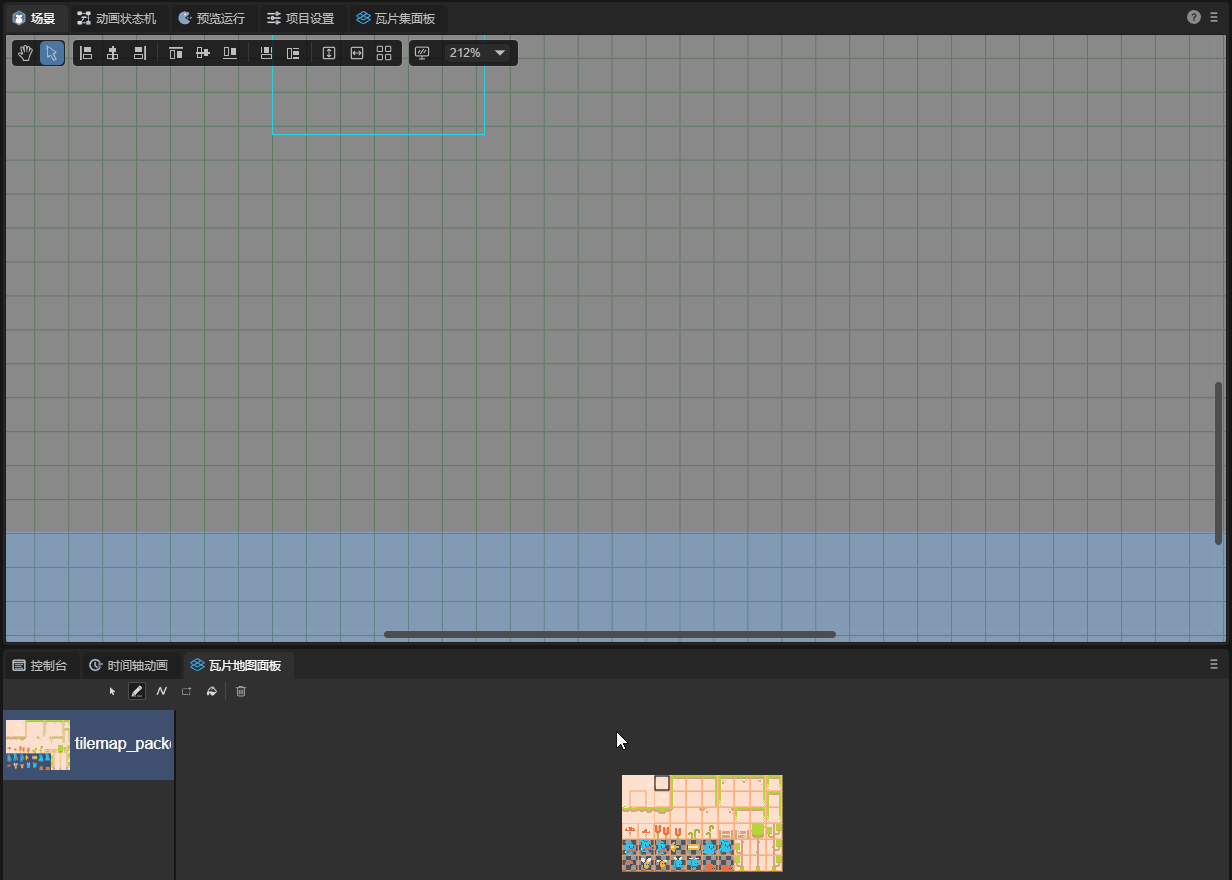Viewport: 1232px width, 880px height.
Task: Toggle the rectangle draw tool in tilemap panel
Action: pyautogui.click(x=186, y=691)
